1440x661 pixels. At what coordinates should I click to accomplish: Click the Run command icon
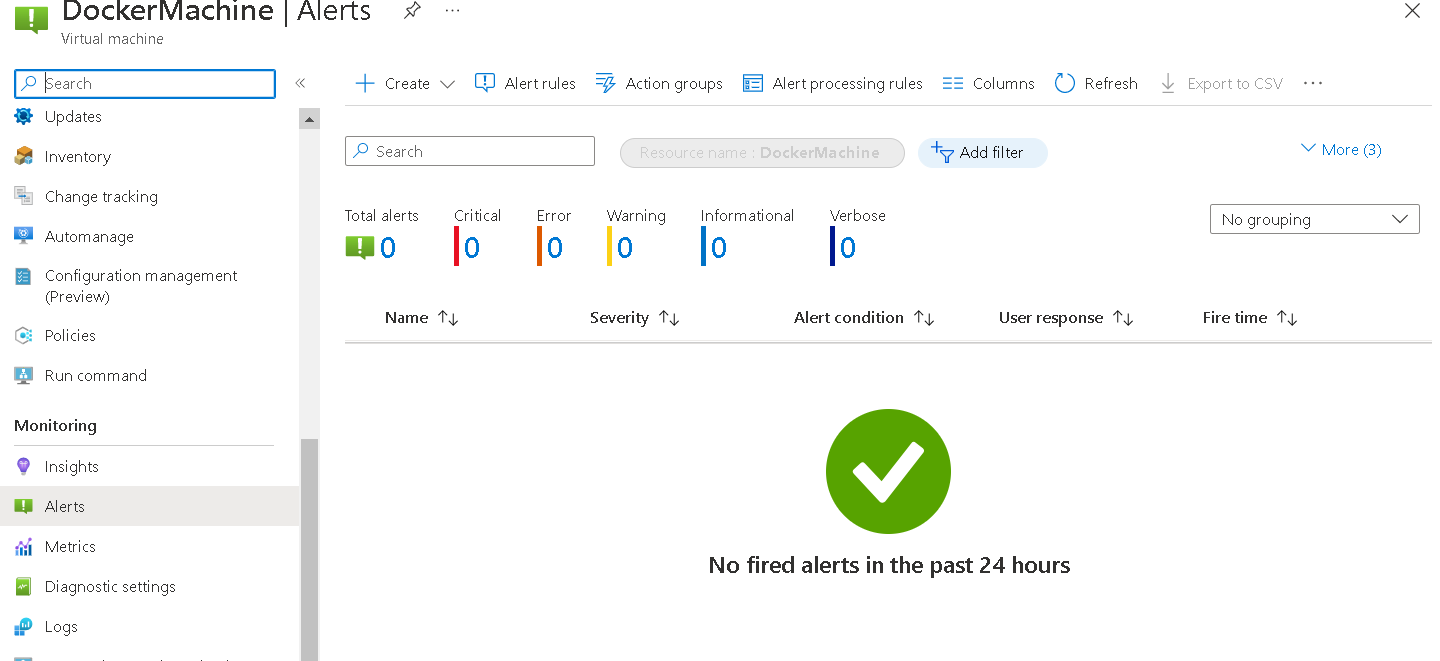pos(24,375)
